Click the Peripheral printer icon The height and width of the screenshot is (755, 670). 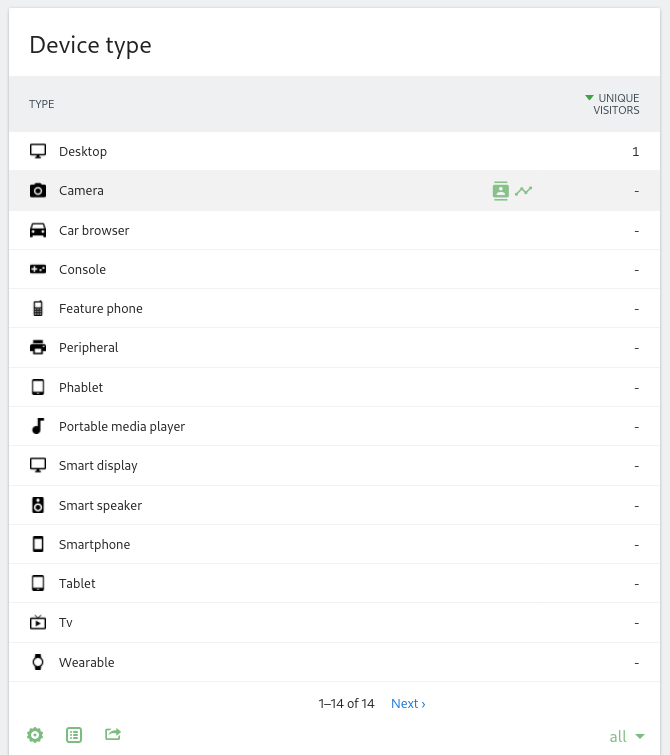tap(38, 348)
